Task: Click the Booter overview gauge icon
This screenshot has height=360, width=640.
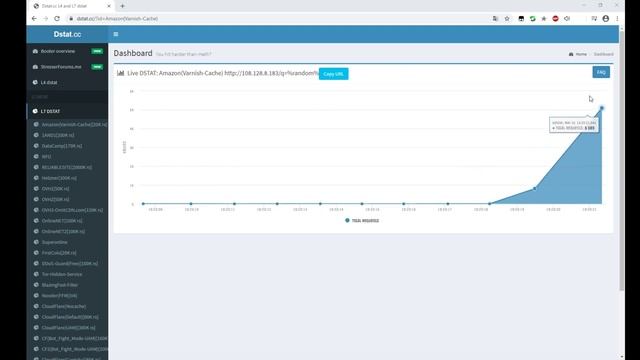Action: pyautogui.click(x=35, y=51)
